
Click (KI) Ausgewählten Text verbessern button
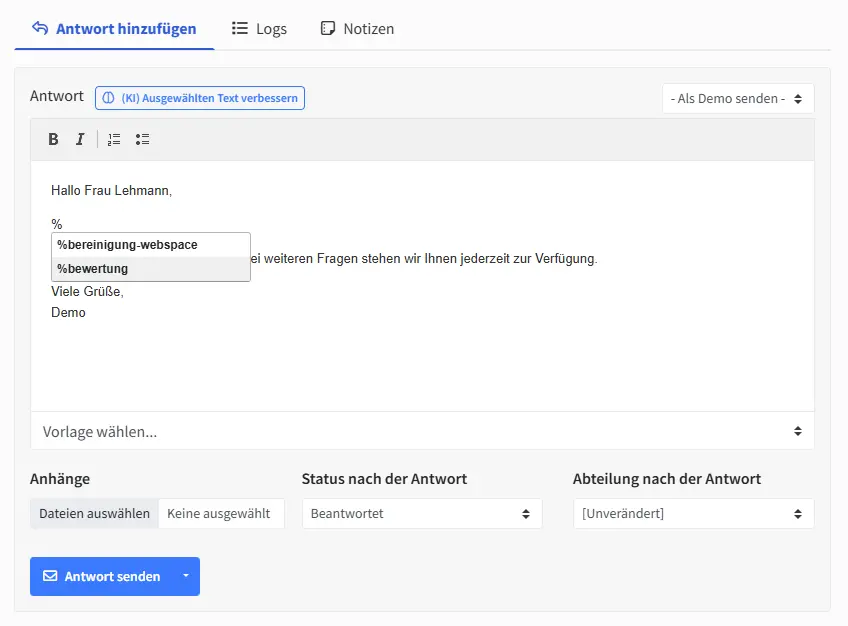pos(200,98)
